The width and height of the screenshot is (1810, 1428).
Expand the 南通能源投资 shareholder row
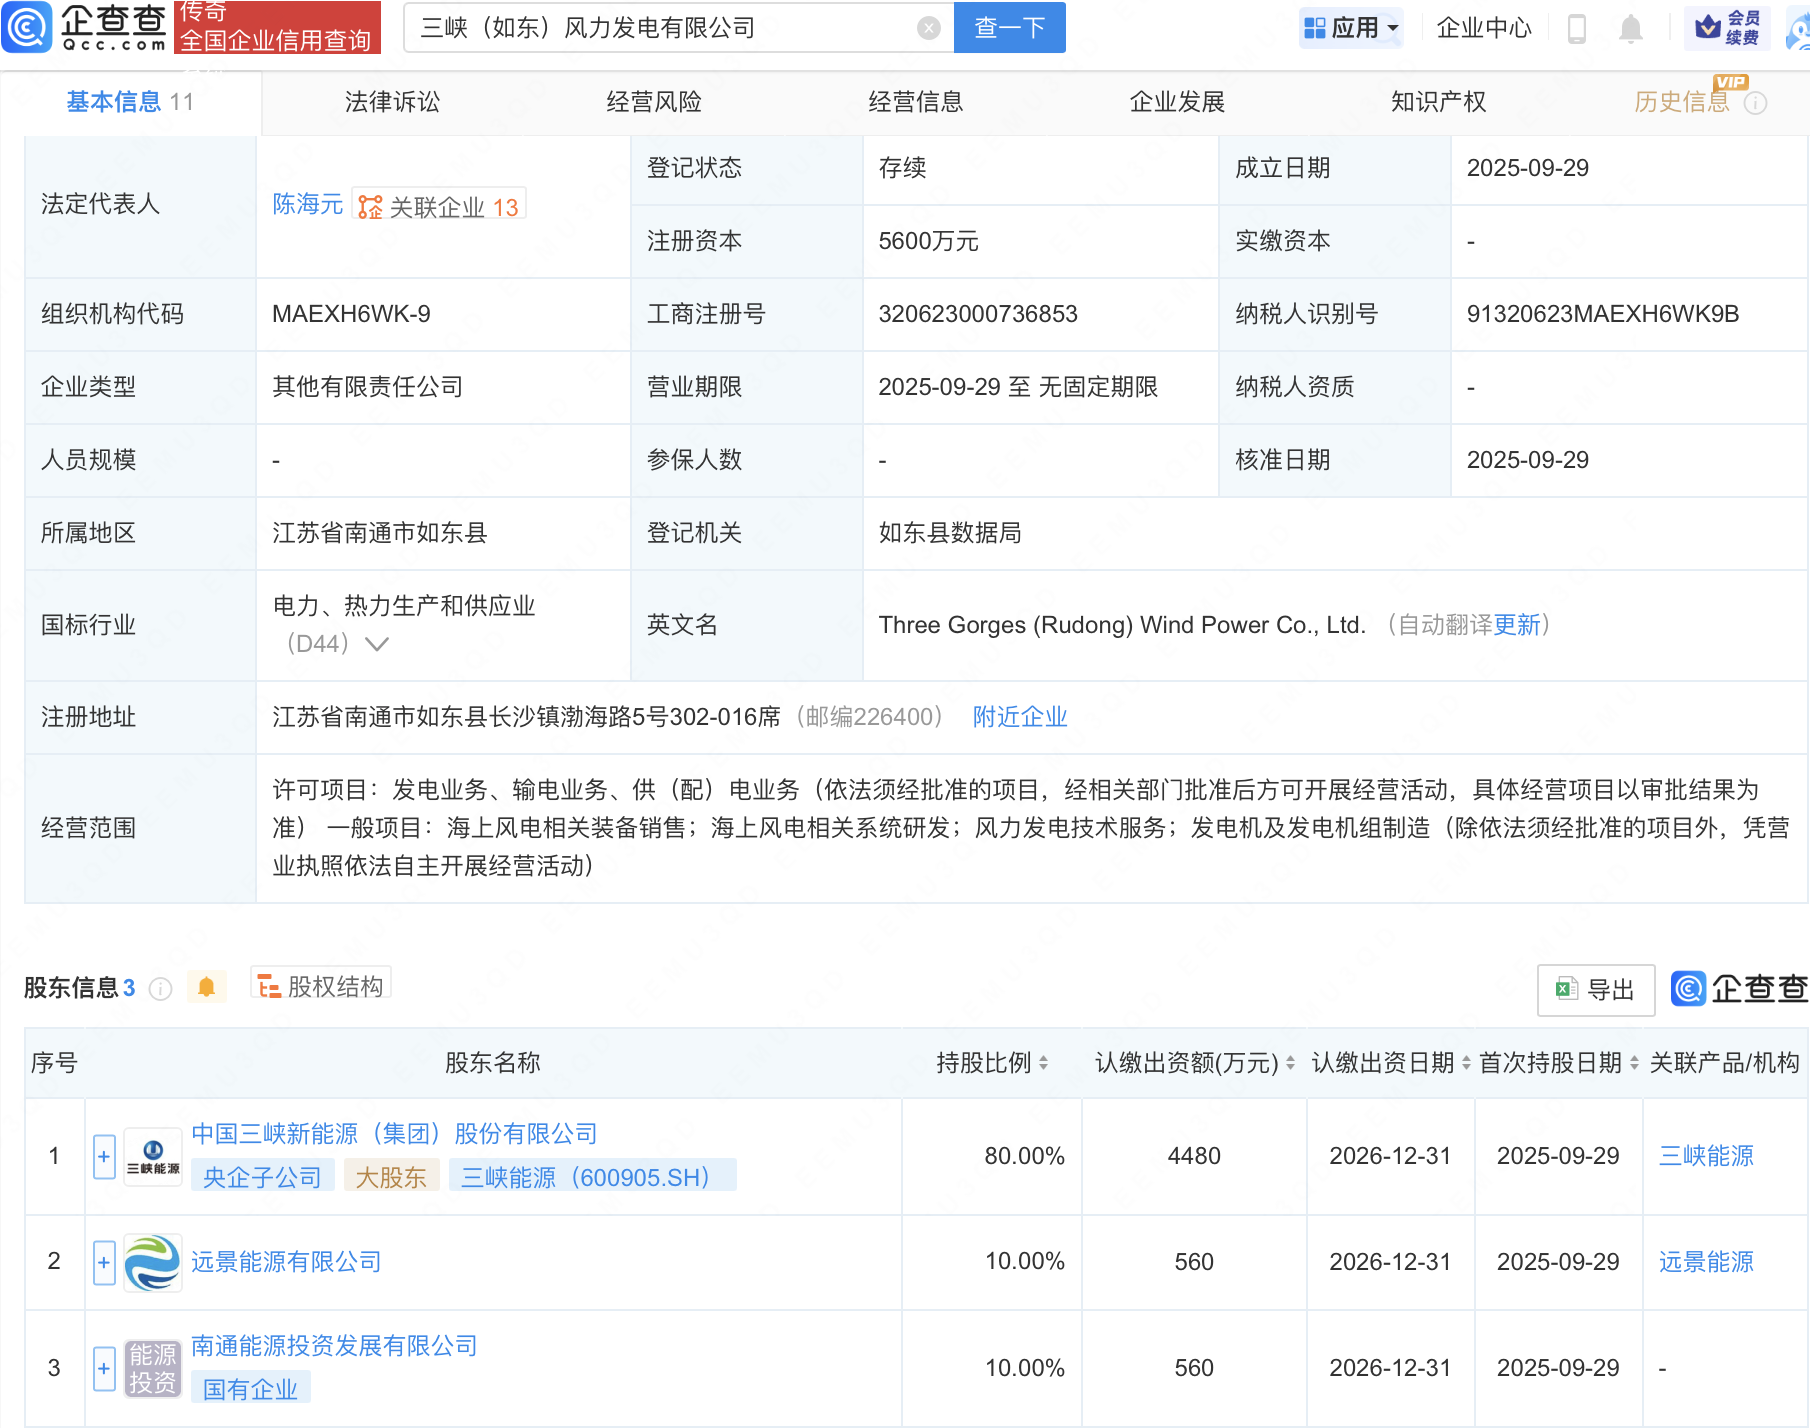104,1368
